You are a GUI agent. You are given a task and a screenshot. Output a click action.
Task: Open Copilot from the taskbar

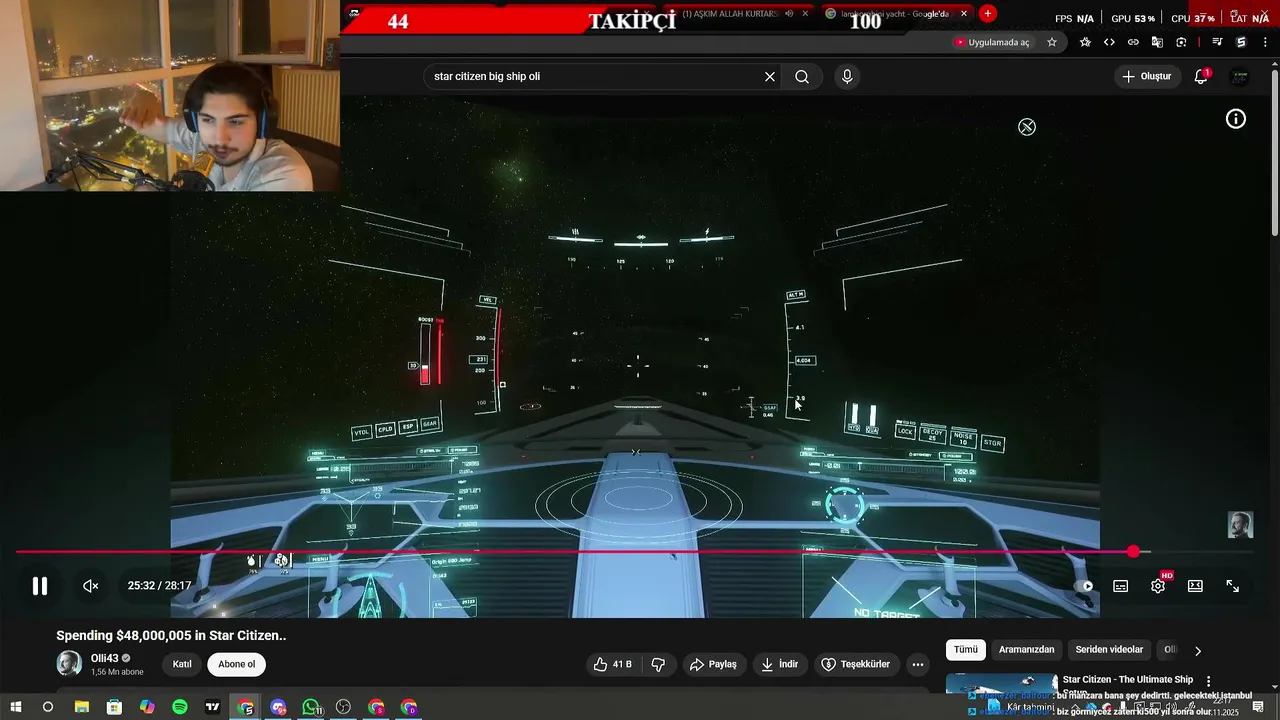pyautogui.click(x=147, y=708)
